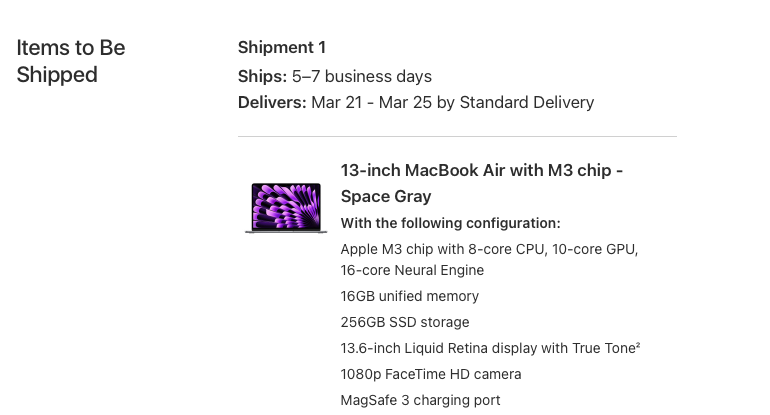Select the Items to Be Shipped heading
The image size is (770, 415).
70,61
